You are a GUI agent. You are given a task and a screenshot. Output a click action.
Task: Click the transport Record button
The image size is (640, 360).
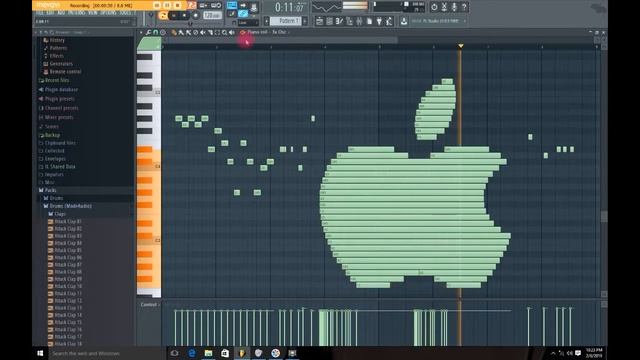(196, 15)
